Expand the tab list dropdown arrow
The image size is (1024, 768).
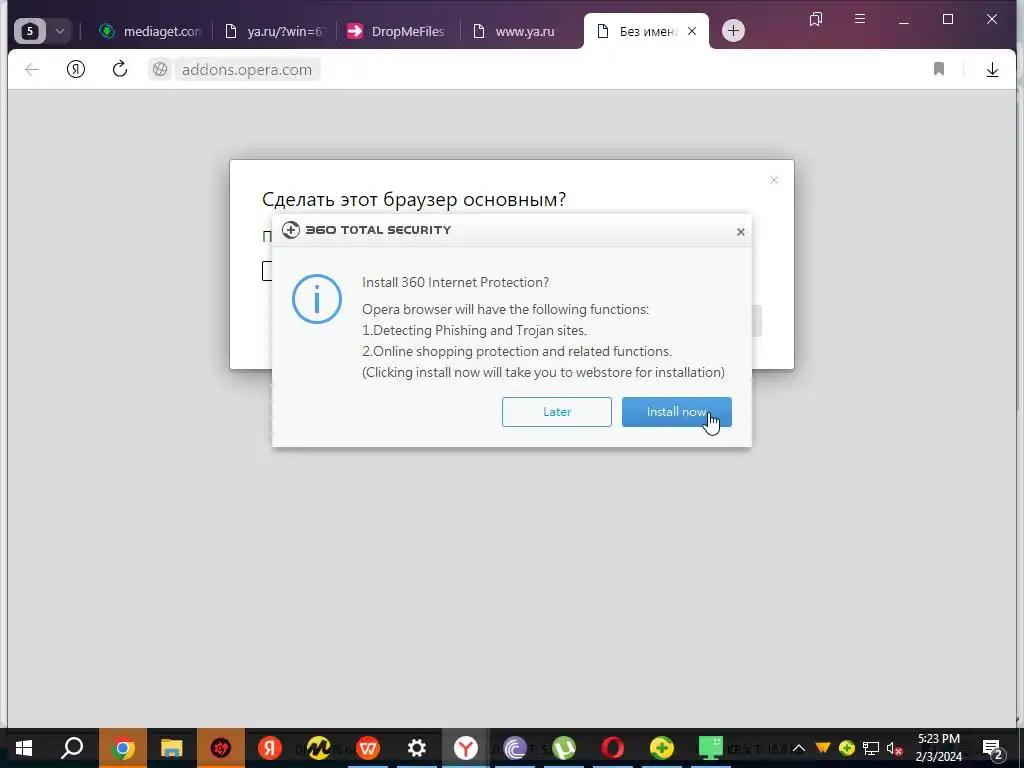59,31
